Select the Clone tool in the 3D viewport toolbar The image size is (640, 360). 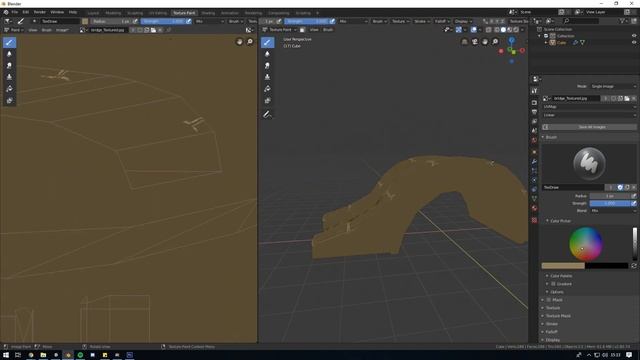pos(267,77)
